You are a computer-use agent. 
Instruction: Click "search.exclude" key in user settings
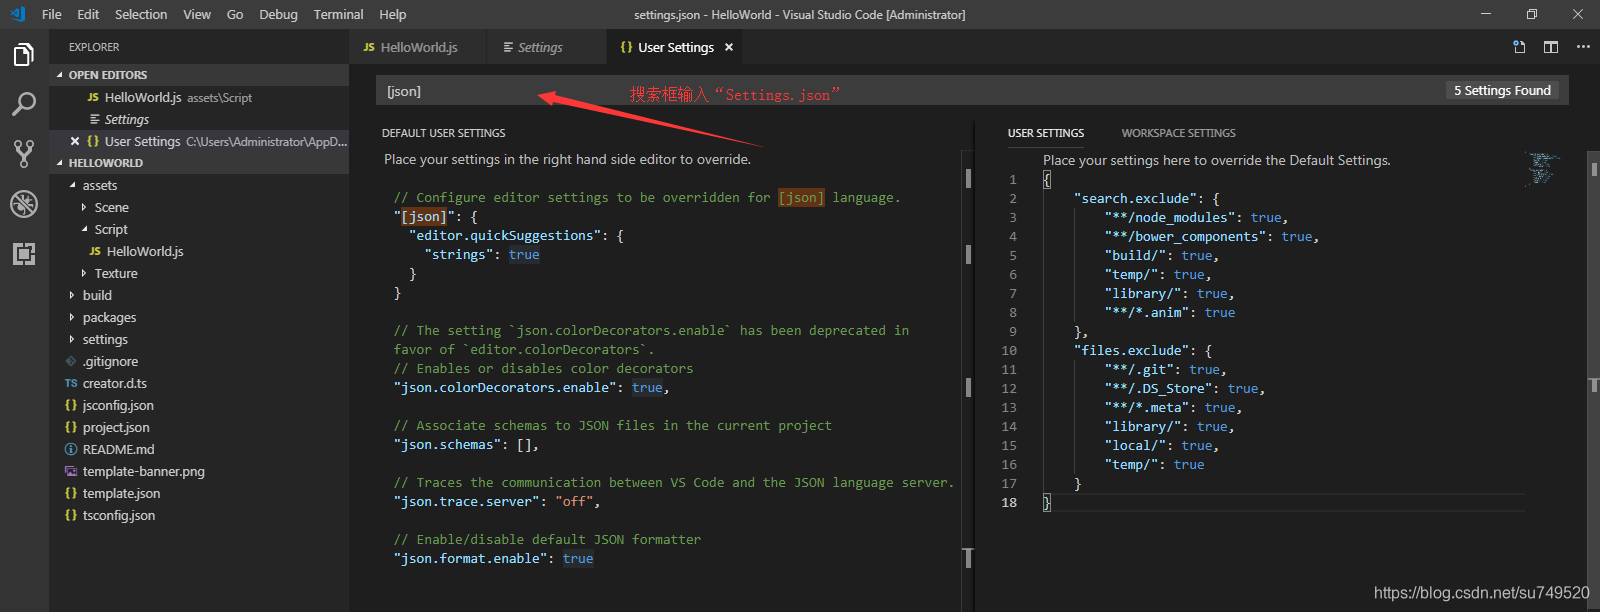[1135, 199]
